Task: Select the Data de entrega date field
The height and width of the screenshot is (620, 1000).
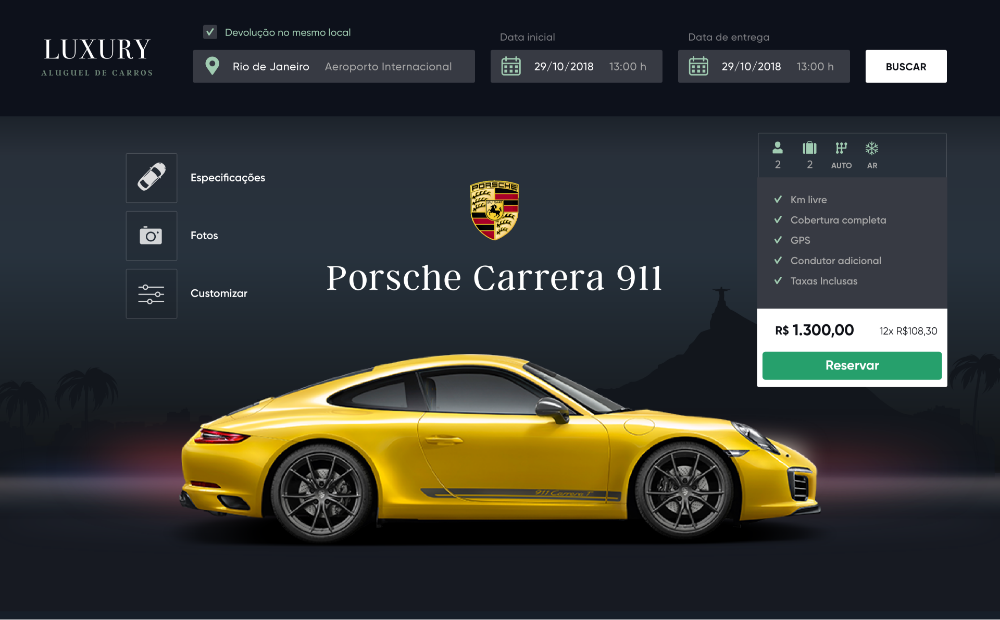Action: pyautogui.click(x=763, y=66)
